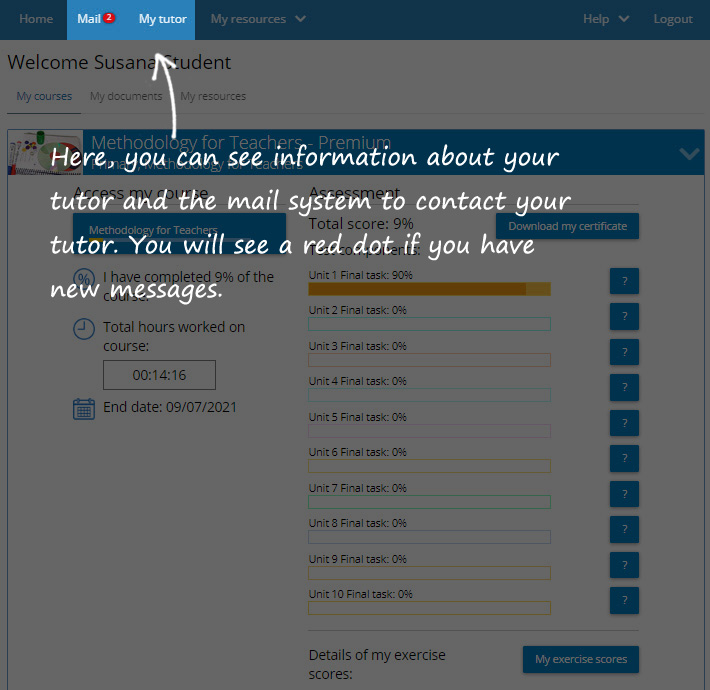Expand the My resources dropdown in navbar
The image size is (710, 690).
click(x=258, y=19)
